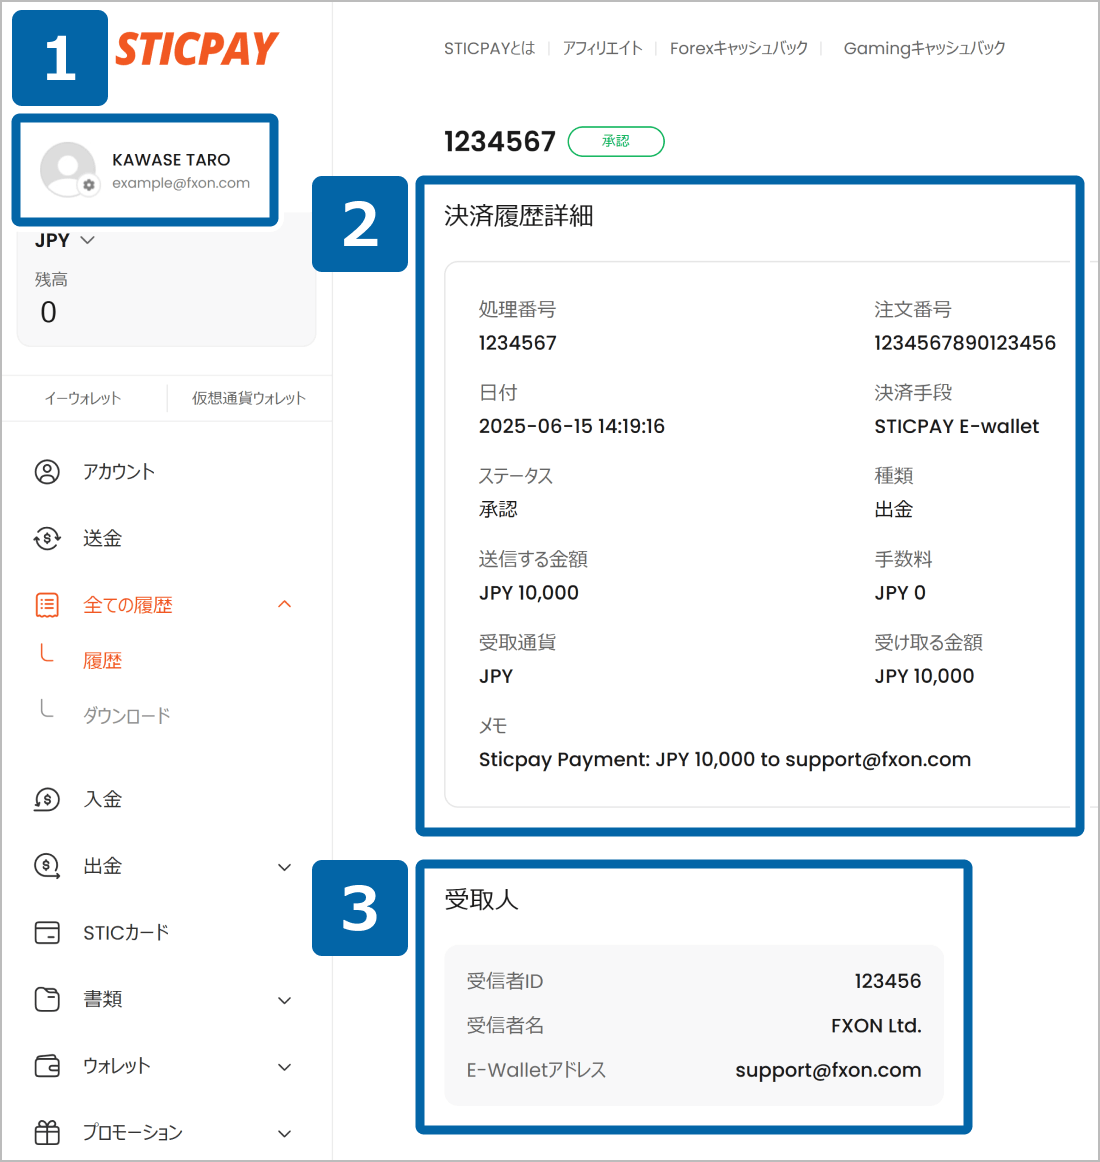Click the all history (全ての履歴) list icon

click(x=47, y=605)
